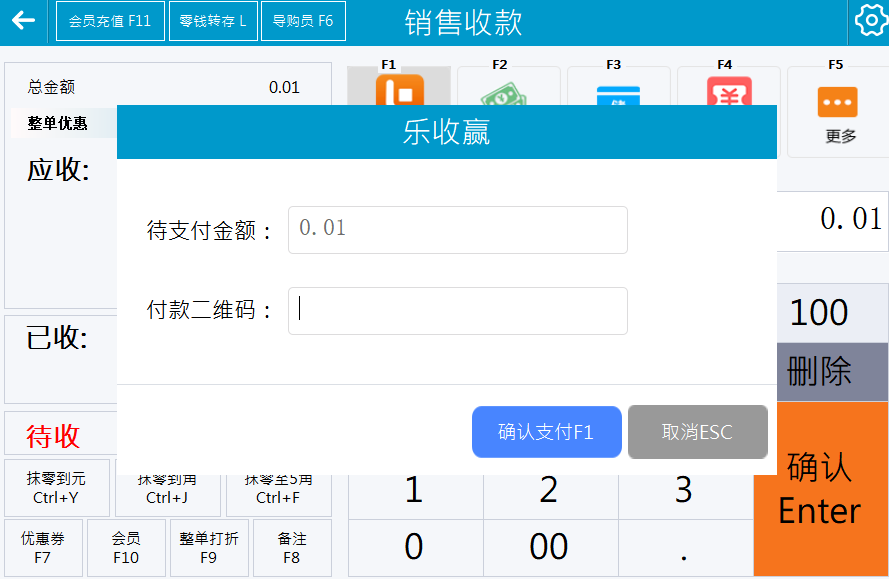Image resolution: width=889 pixels, height=579 pixels.
Task: Open 会员充值 F11
Action: (110, 21)
